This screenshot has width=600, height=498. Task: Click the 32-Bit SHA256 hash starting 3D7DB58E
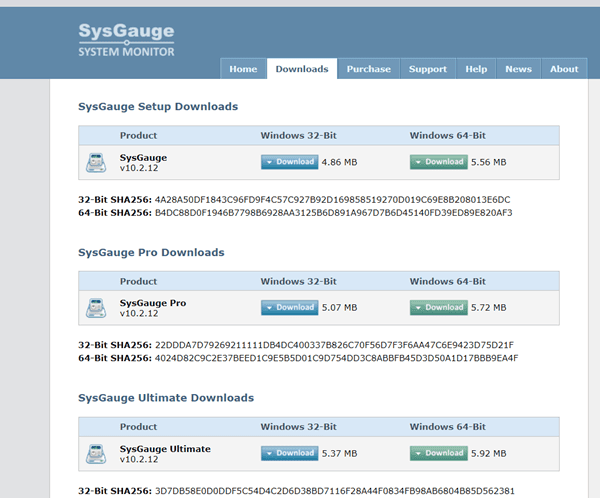pos(335,491)
